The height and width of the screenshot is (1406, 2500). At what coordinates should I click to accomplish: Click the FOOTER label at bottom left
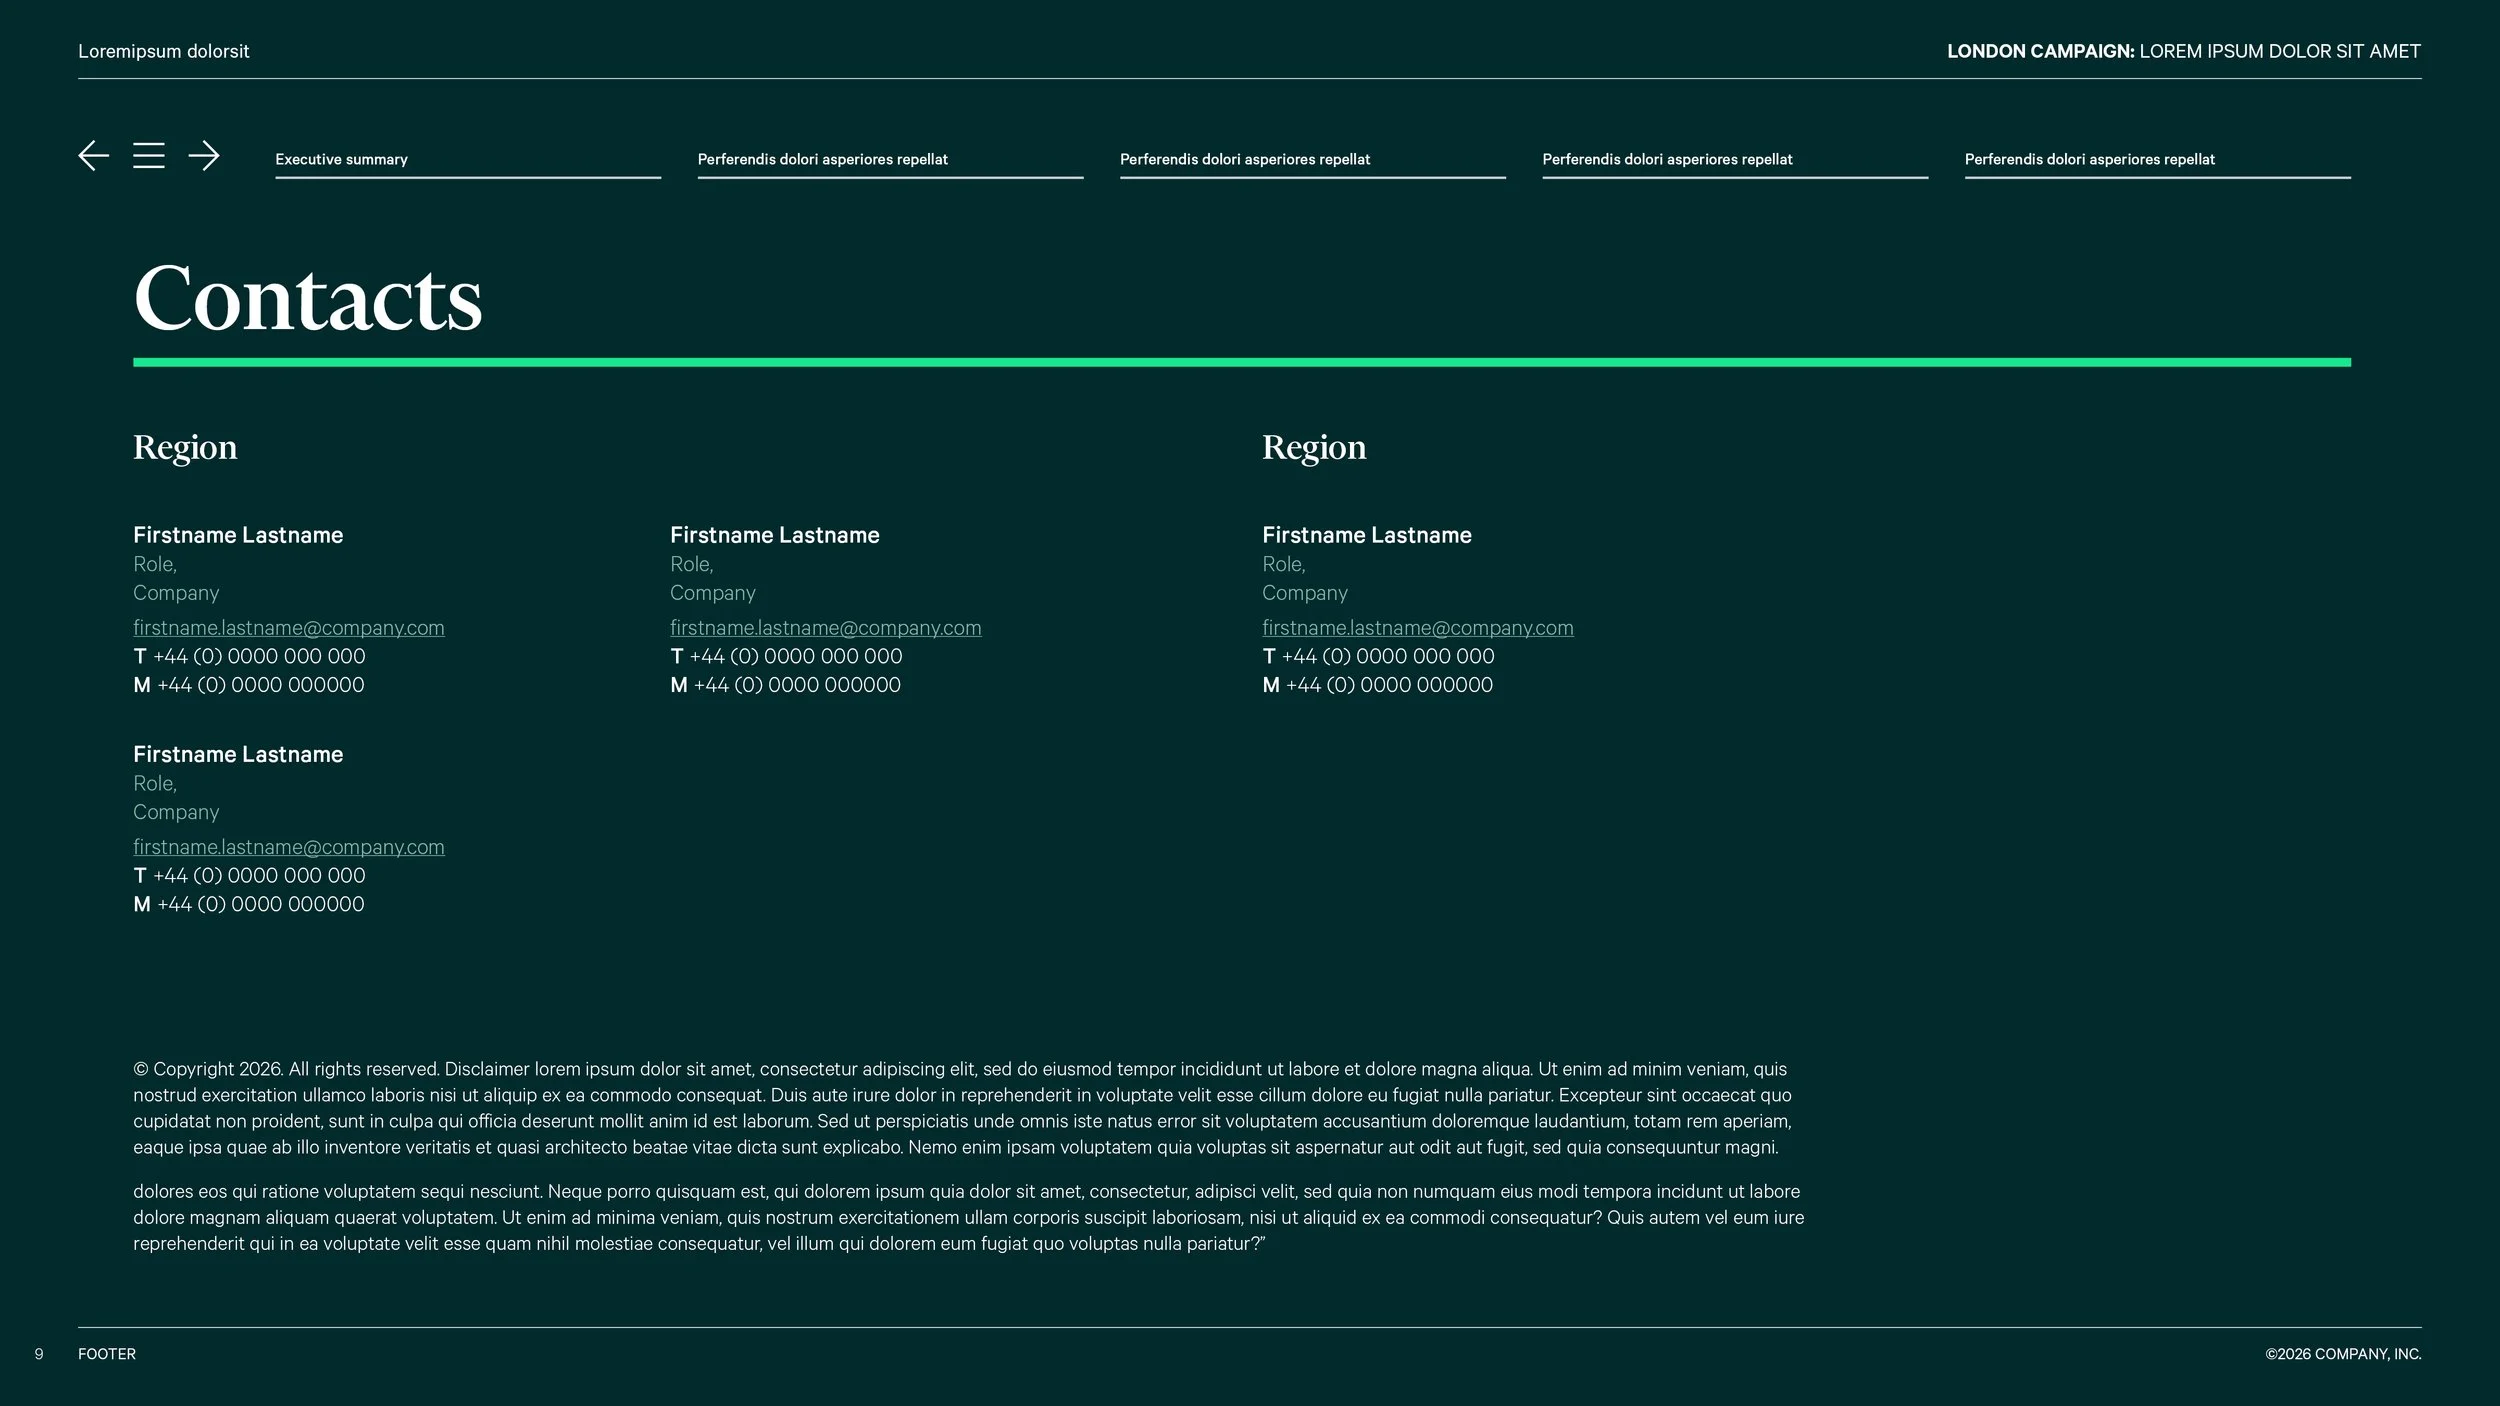[x=107, y=1354]
